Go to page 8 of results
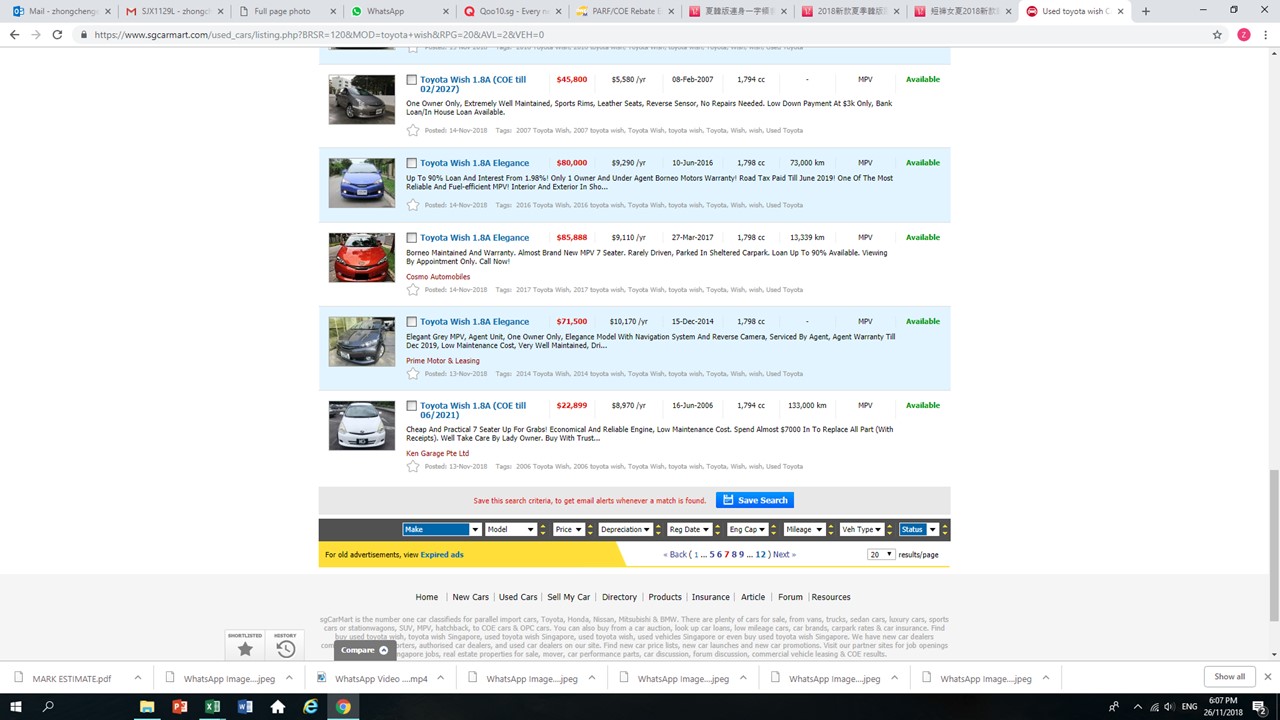1280x720 pixels. click(734, 554)
